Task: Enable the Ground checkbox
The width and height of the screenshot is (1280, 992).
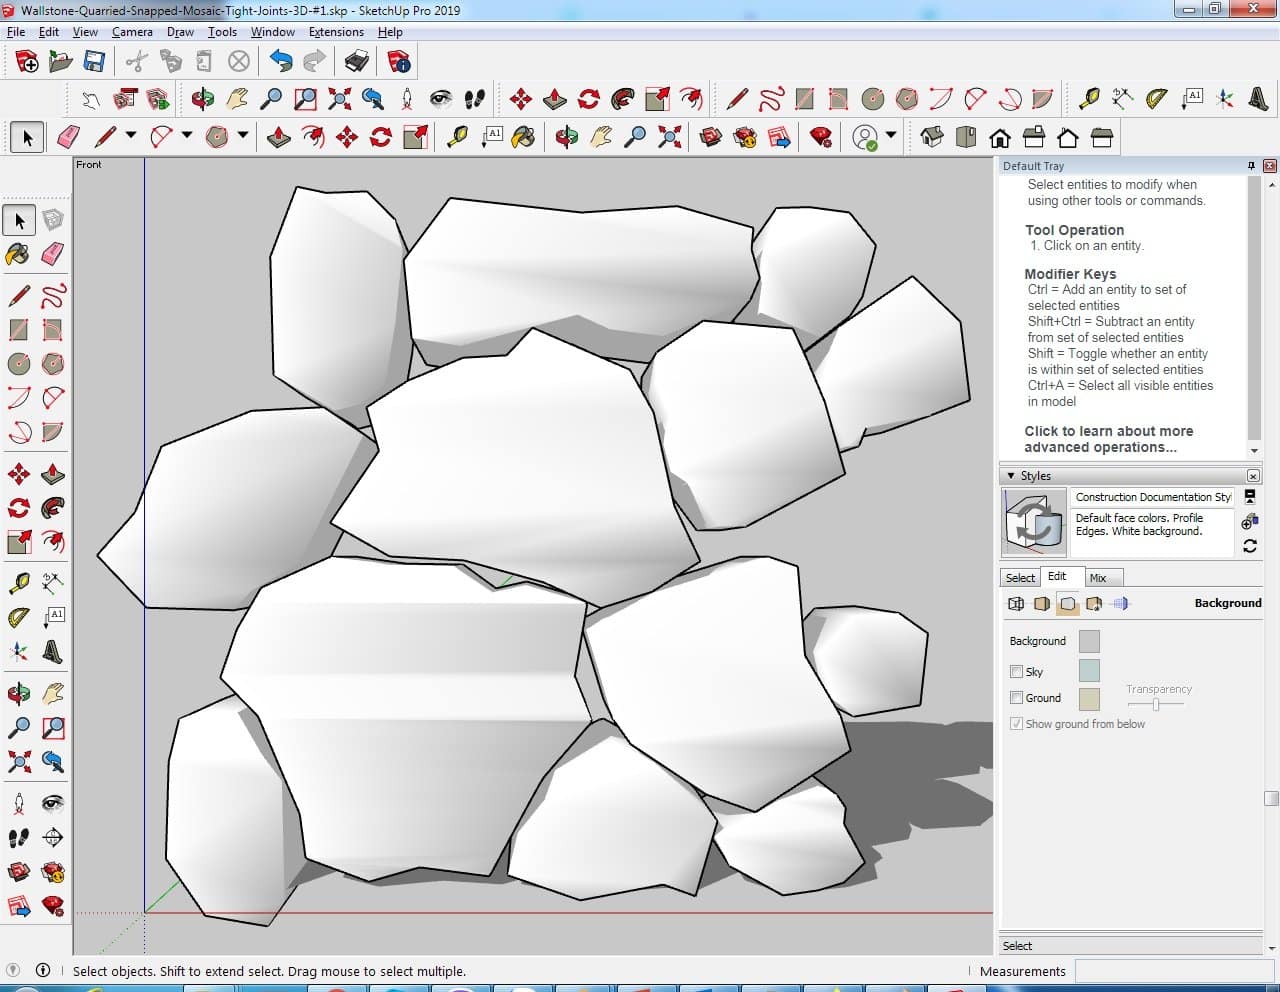Action: pos(1017,698)
